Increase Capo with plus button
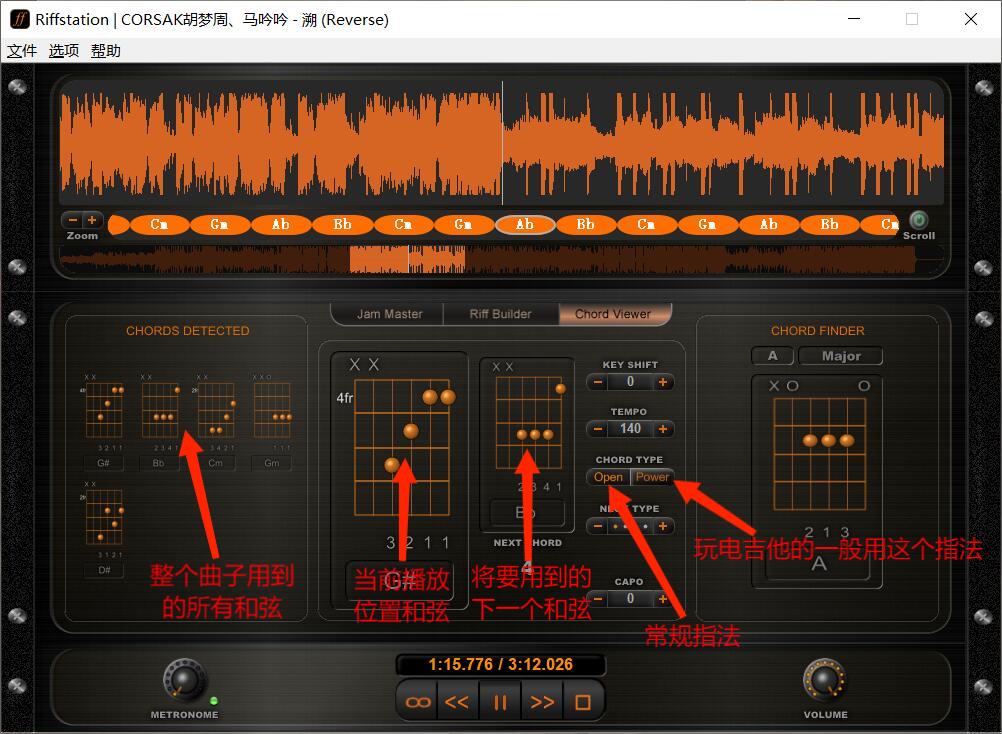 (663, 599)
